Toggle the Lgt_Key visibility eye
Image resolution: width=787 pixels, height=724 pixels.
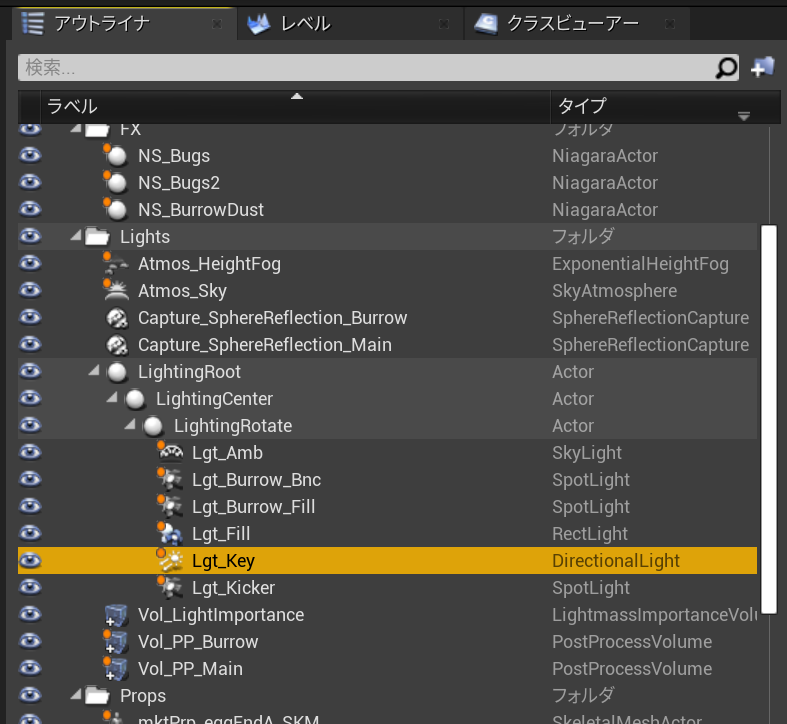pos(30,560)
